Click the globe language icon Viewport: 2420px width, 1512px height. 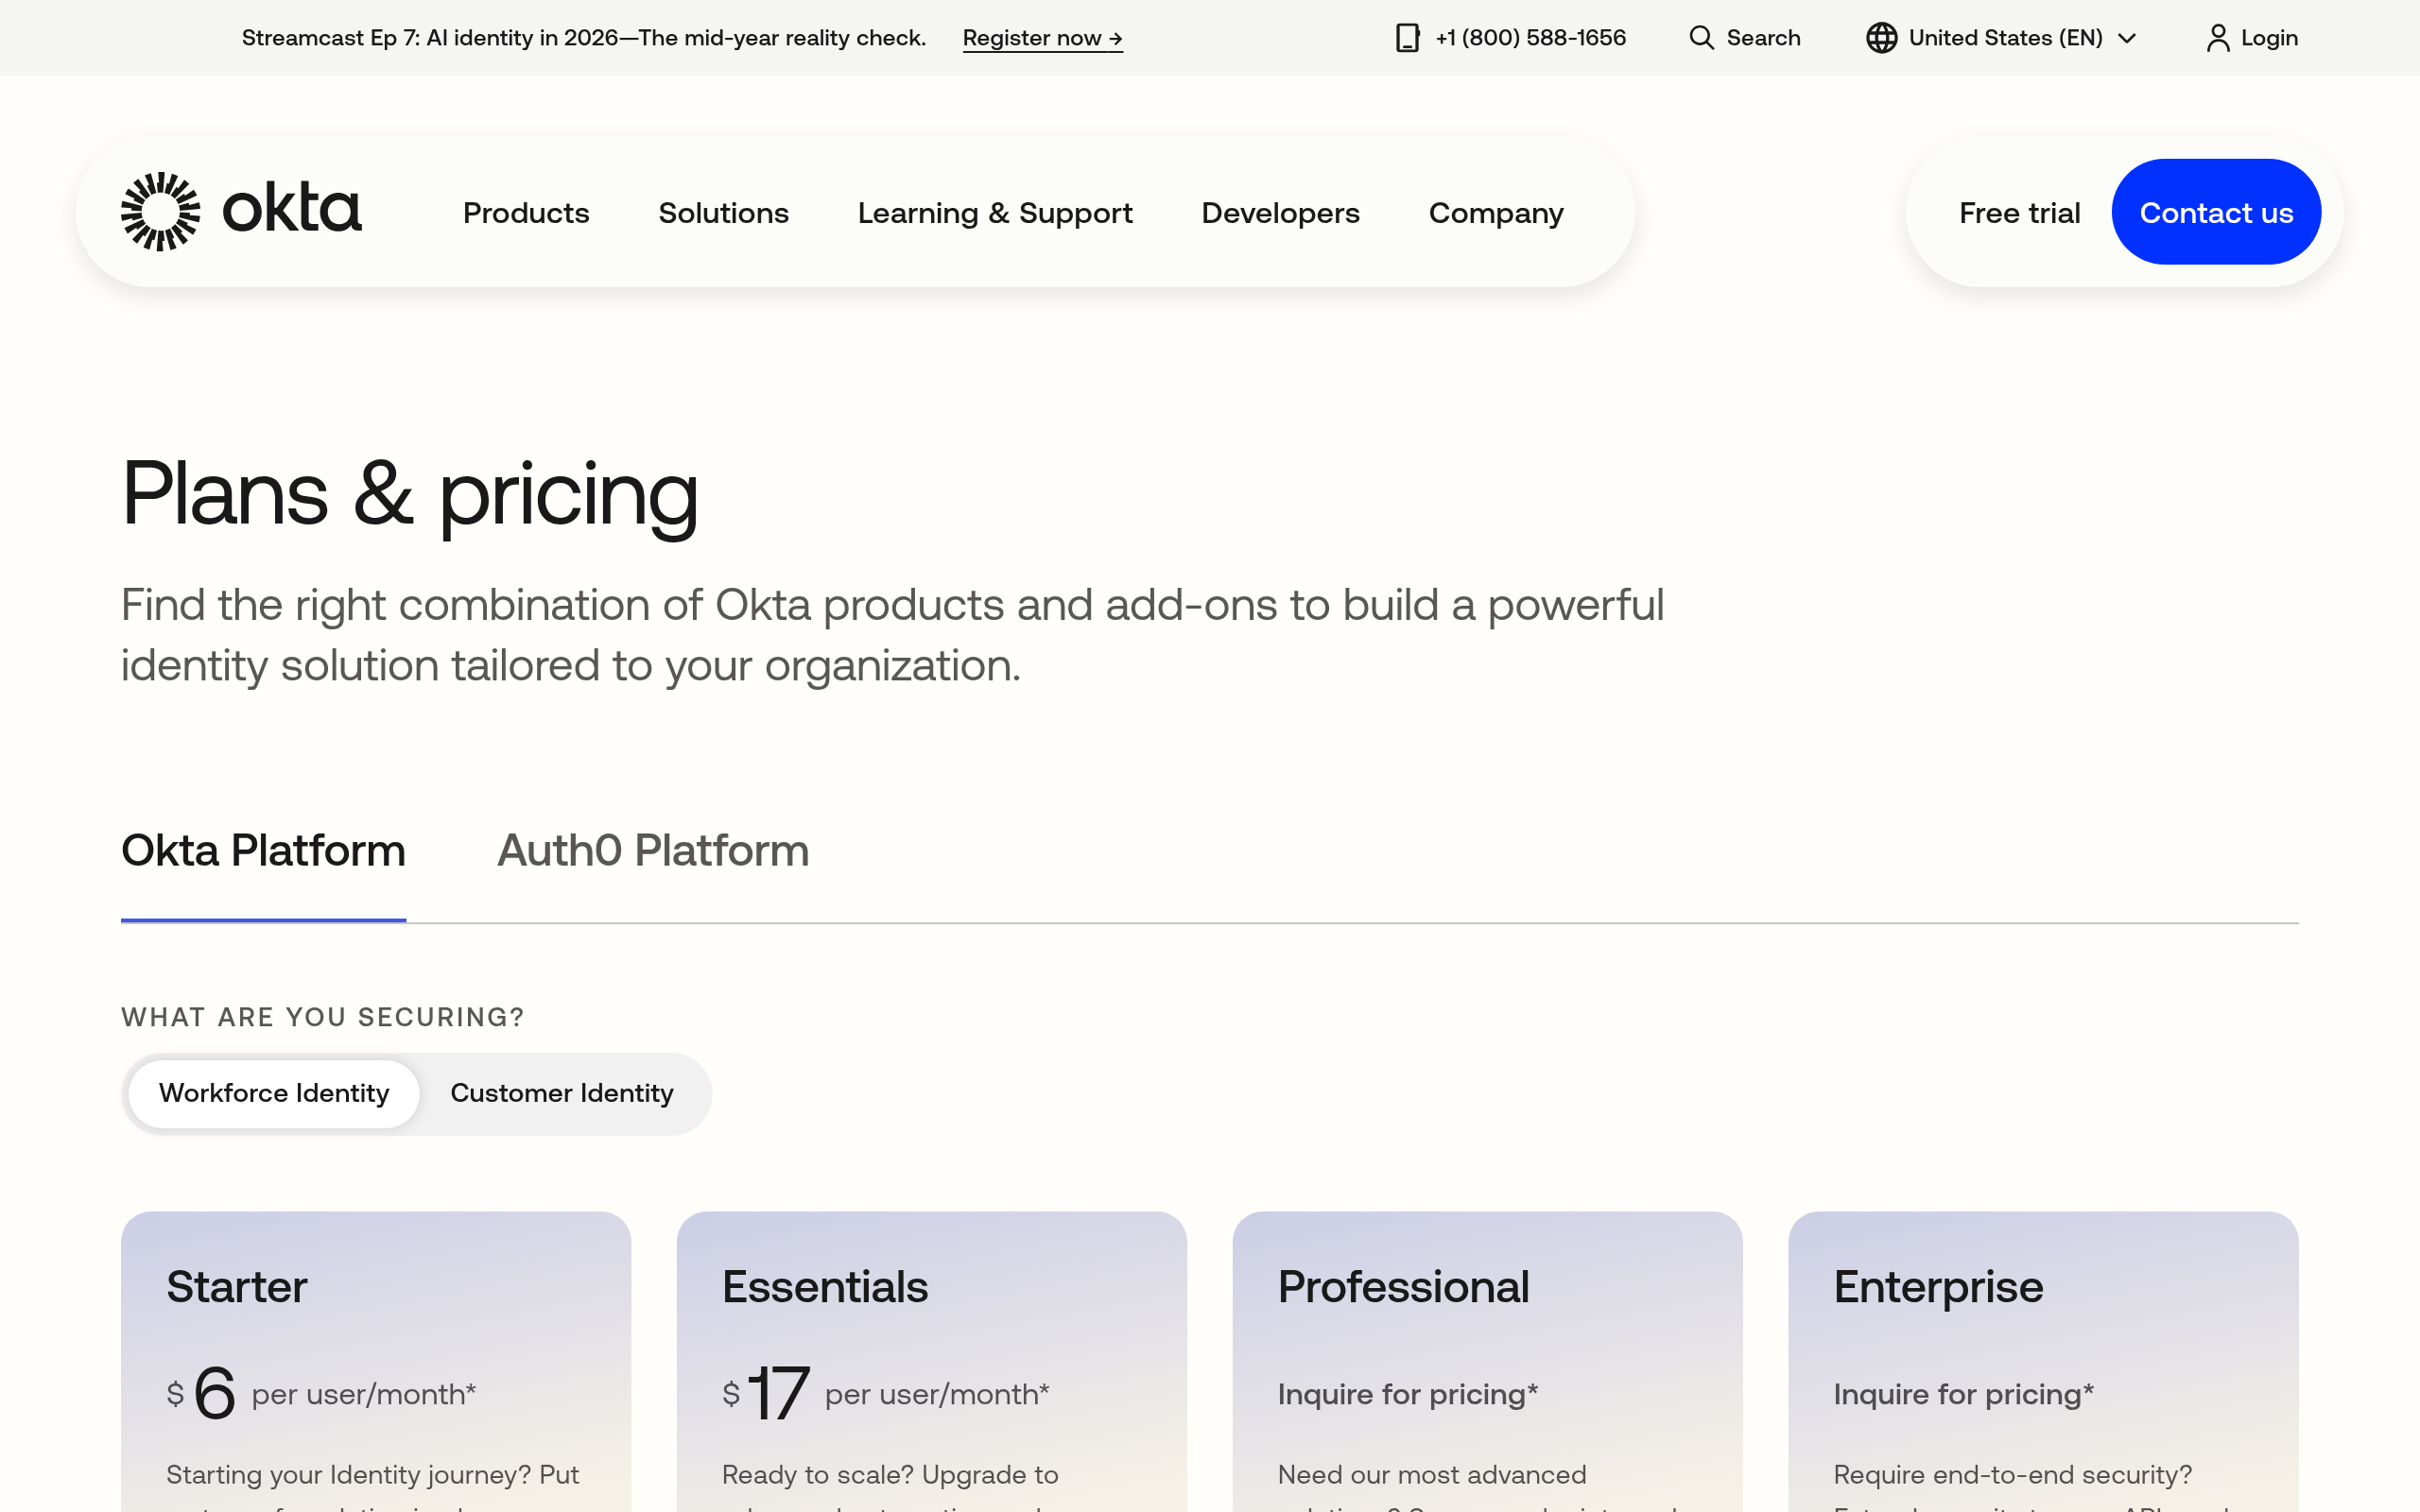point(1881,38)
